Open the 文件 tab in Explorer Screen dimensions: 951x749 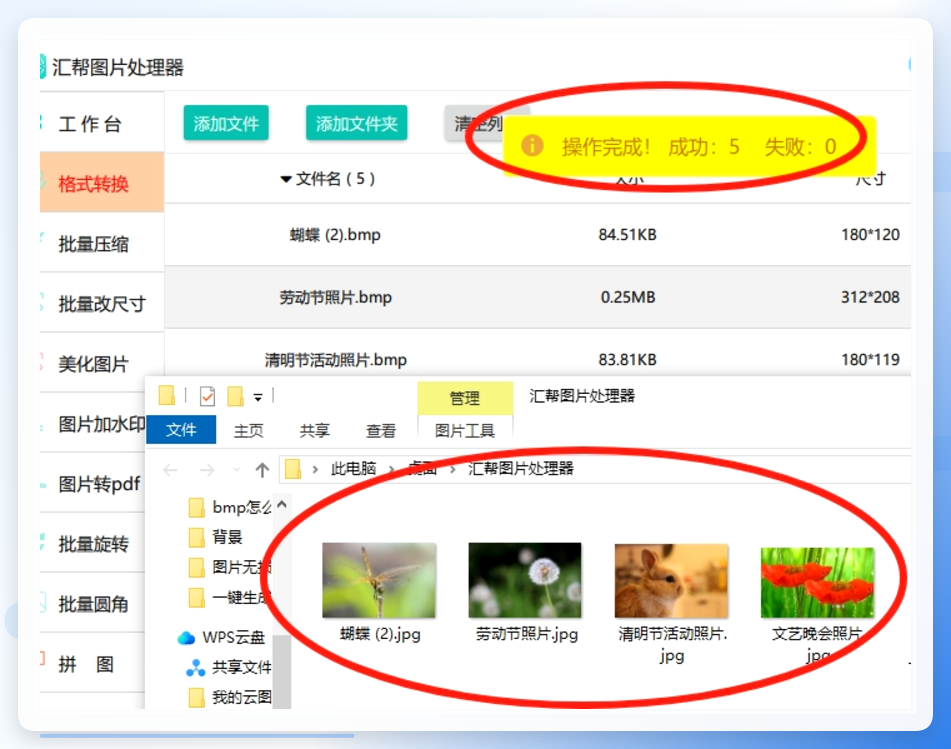point(181,429)
